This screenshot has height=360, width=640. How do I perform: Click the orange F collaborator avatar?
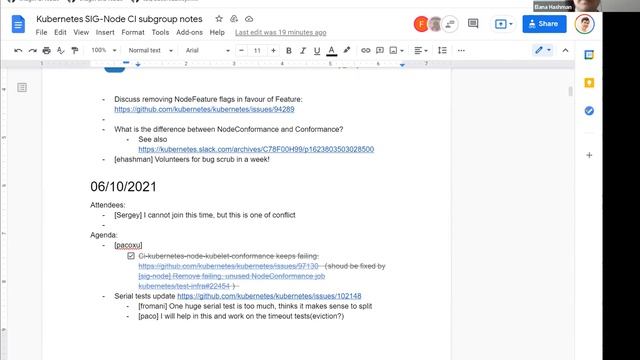(421, 24)
